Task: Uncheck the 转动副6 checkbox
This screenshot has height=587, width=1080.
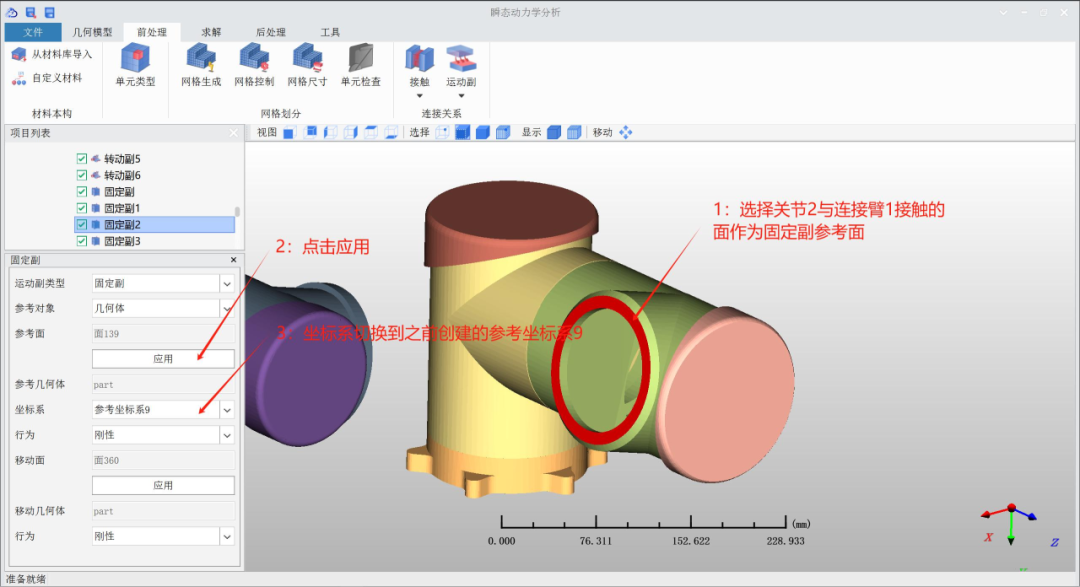Action: pos(82,175)
